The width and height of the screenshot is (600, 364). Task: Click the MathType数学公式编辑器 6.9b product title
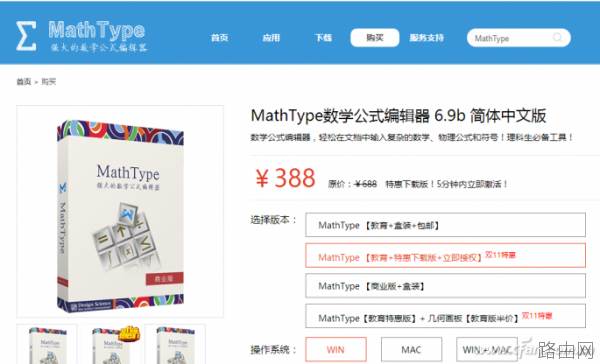[x=398, y=116]
